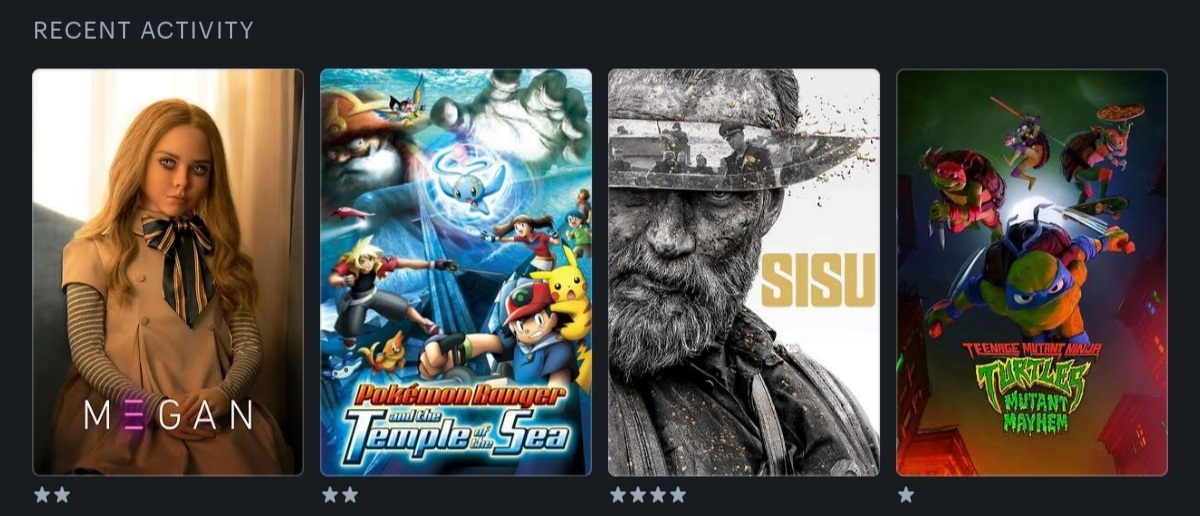Viewport: 1200px width, 516px height.
Task: Click the gold SISU title lettering
Action: coord(818,279)
